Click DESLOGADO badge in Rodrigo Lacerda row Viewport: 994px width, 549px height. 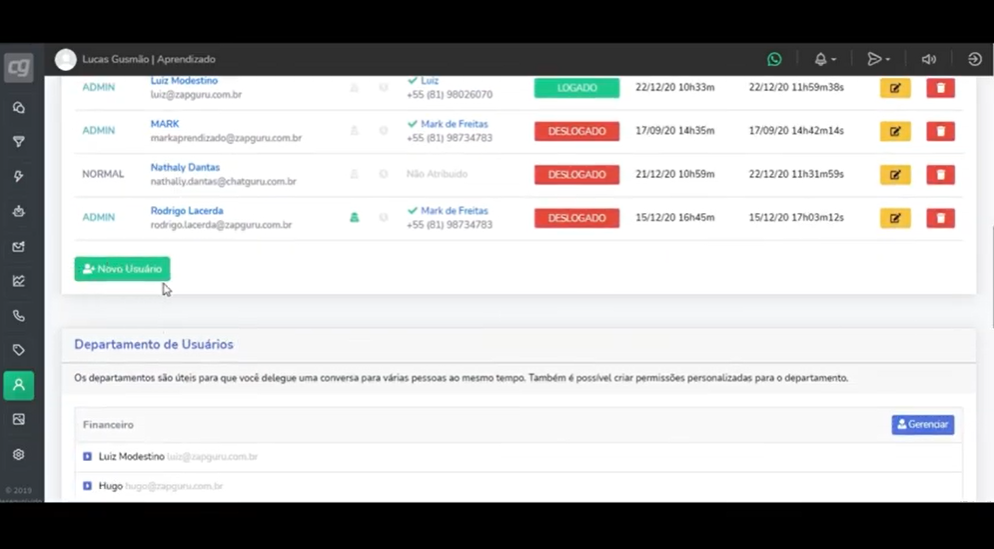pos(577,218)
